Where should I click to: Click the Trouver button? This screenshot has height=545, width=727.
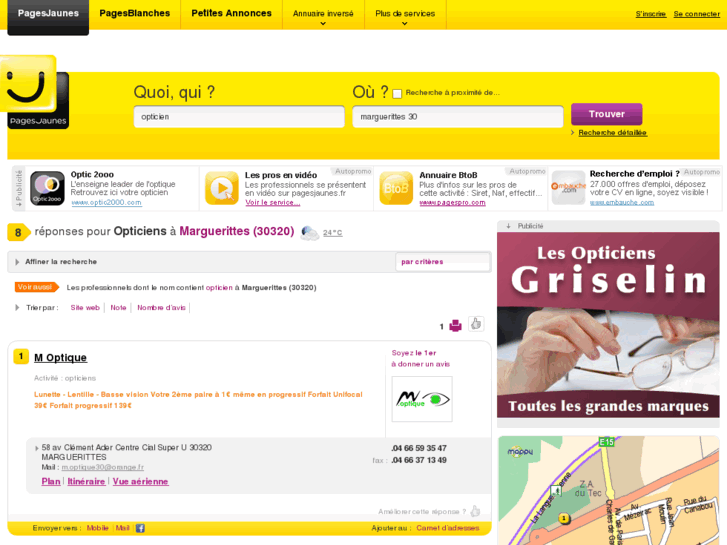click(606, 114)
